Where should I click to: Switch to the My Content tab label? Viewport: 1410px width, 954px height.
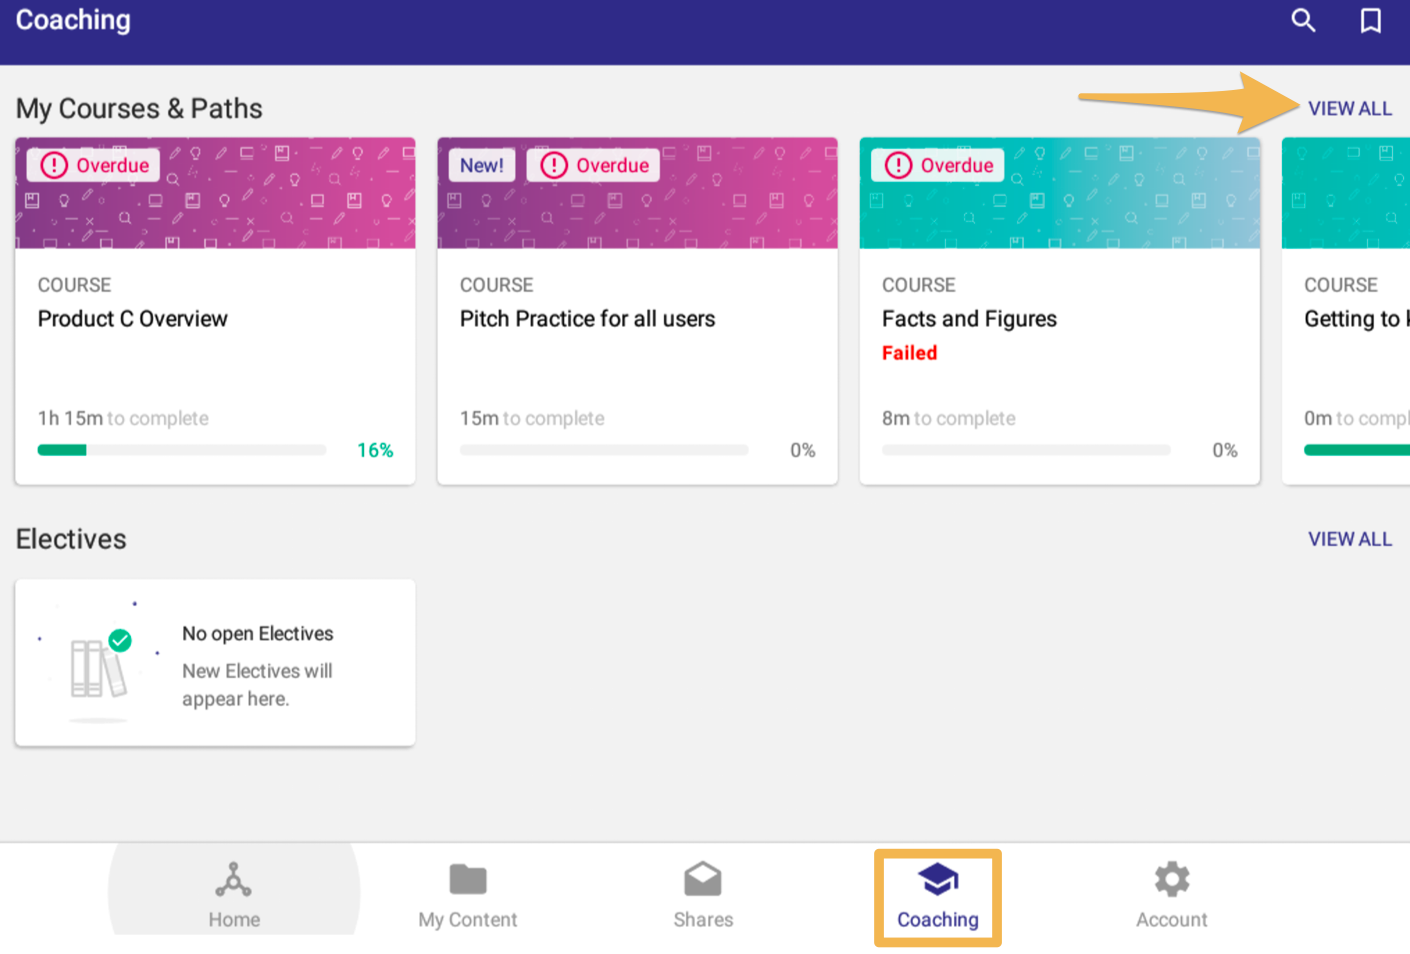[x=467, y=919]
